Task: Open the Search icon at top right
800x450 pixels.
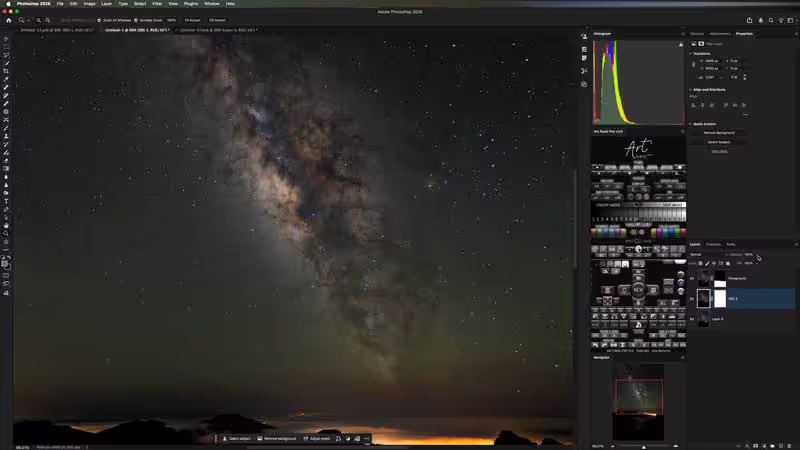Action: (x=771, y=20)
